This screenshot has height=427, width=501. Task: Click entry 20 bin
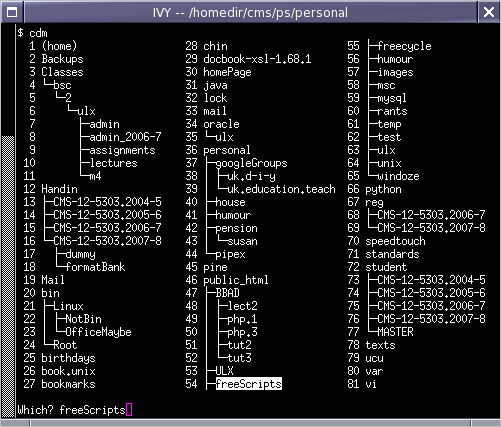tap(50, 293)
